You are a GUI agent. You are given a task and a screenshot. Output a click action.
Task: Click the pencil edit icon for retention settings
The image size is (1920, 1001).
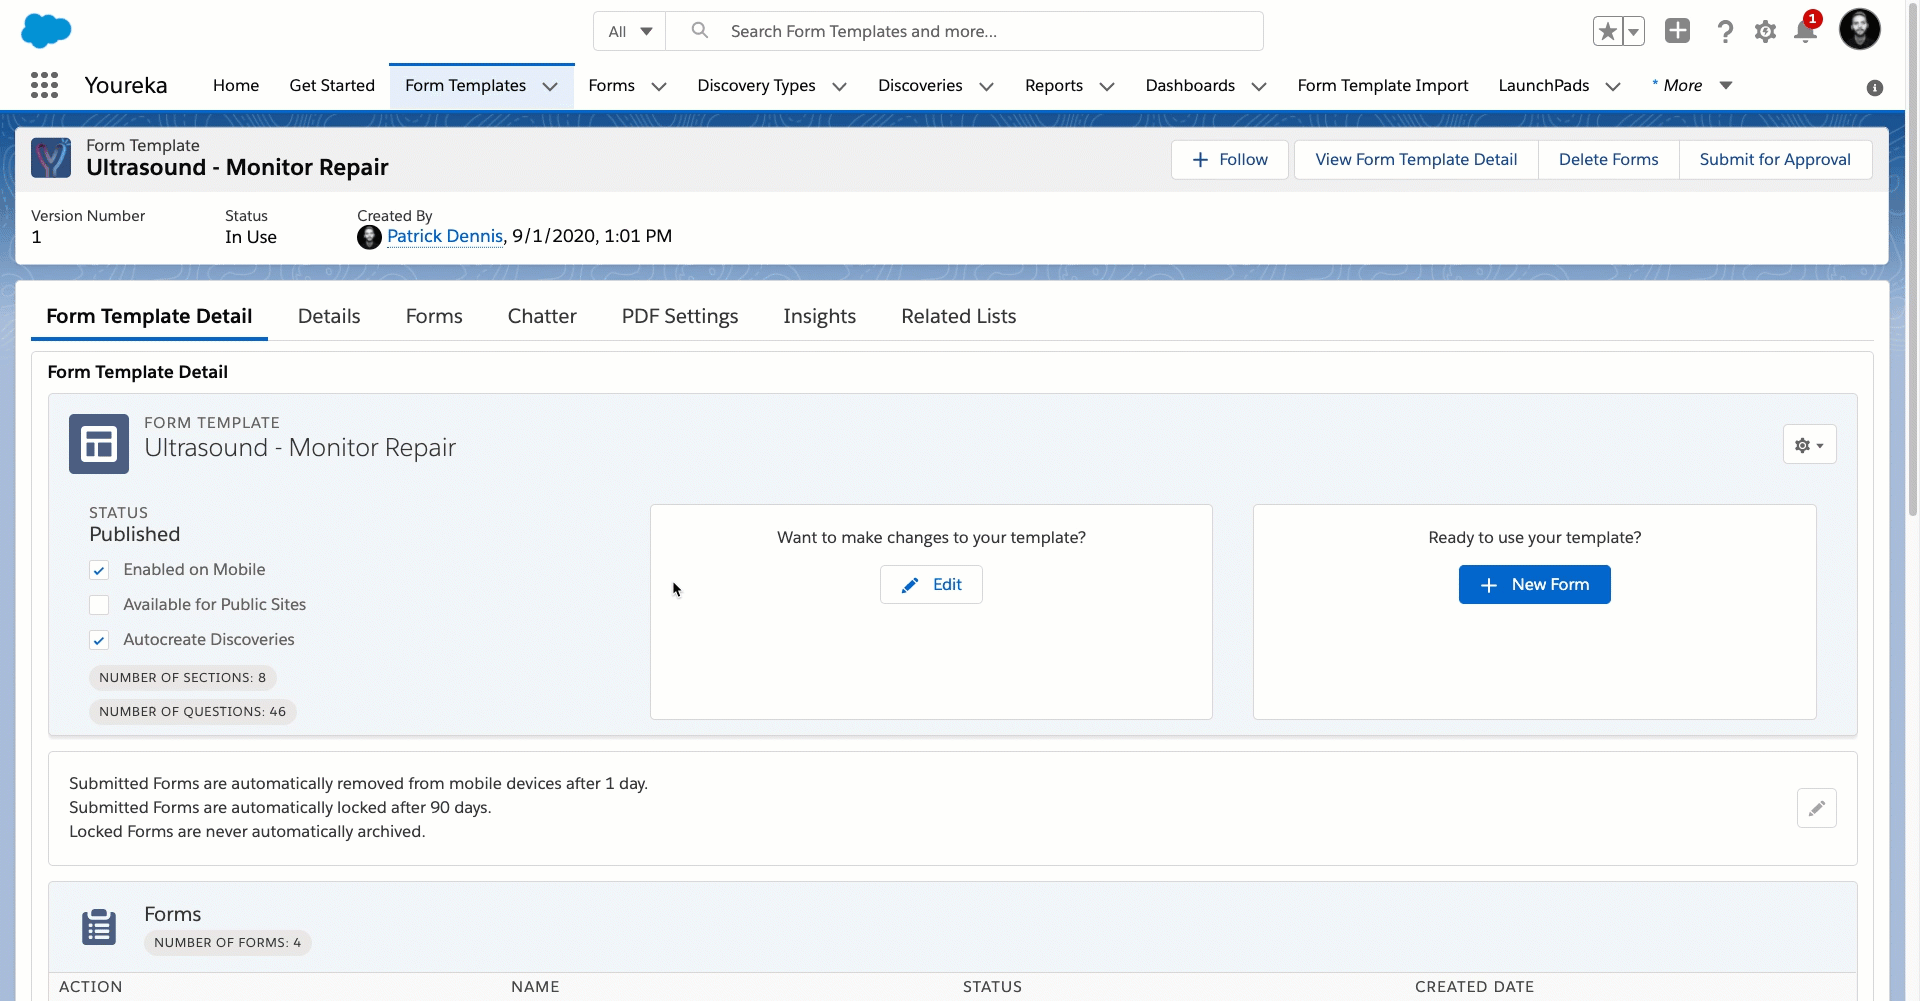[x=1816, y=808]
